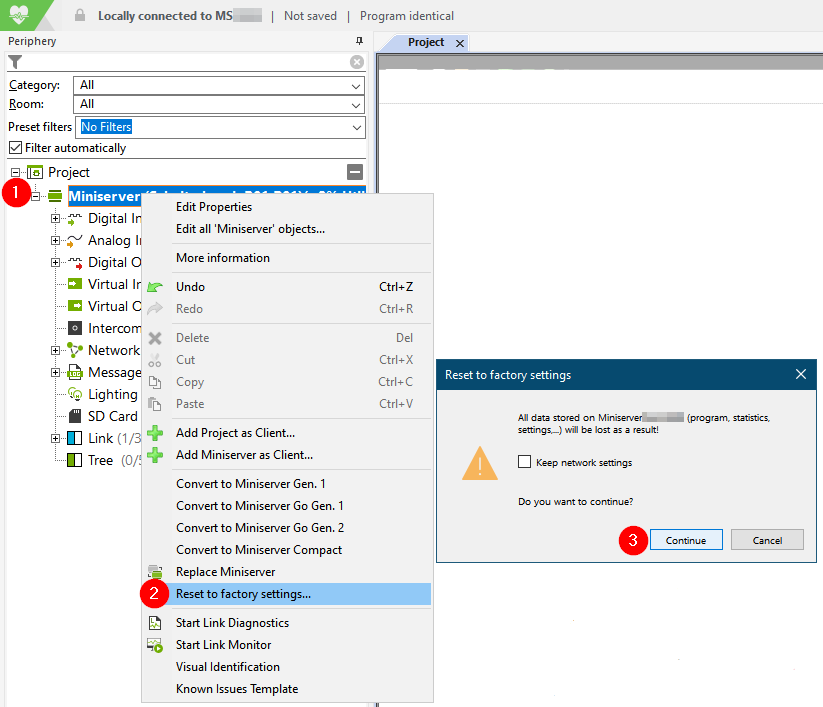Choose Convert to Miniserver Compact

coord(259,550)
